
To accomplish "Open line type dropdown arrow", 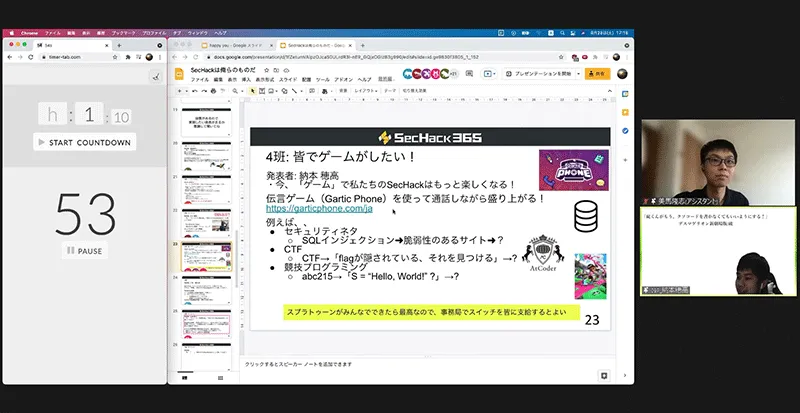I will coord(302,91).
